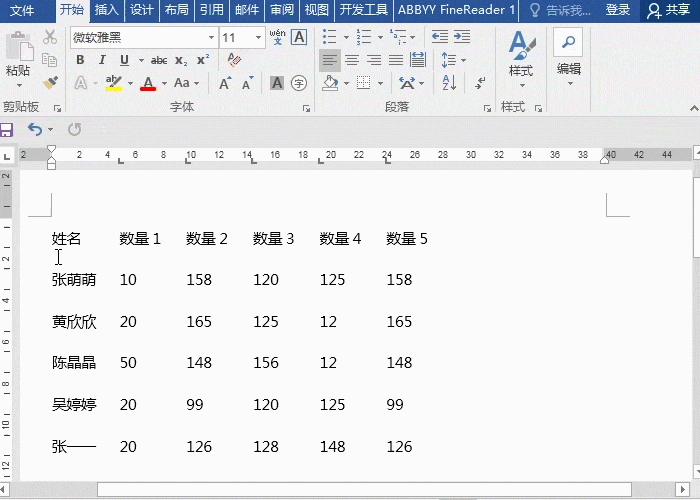This screenshot has width=700, height=500.
Task: Apply paragraph shading fill bucket
Action: [x=330, y=83]
